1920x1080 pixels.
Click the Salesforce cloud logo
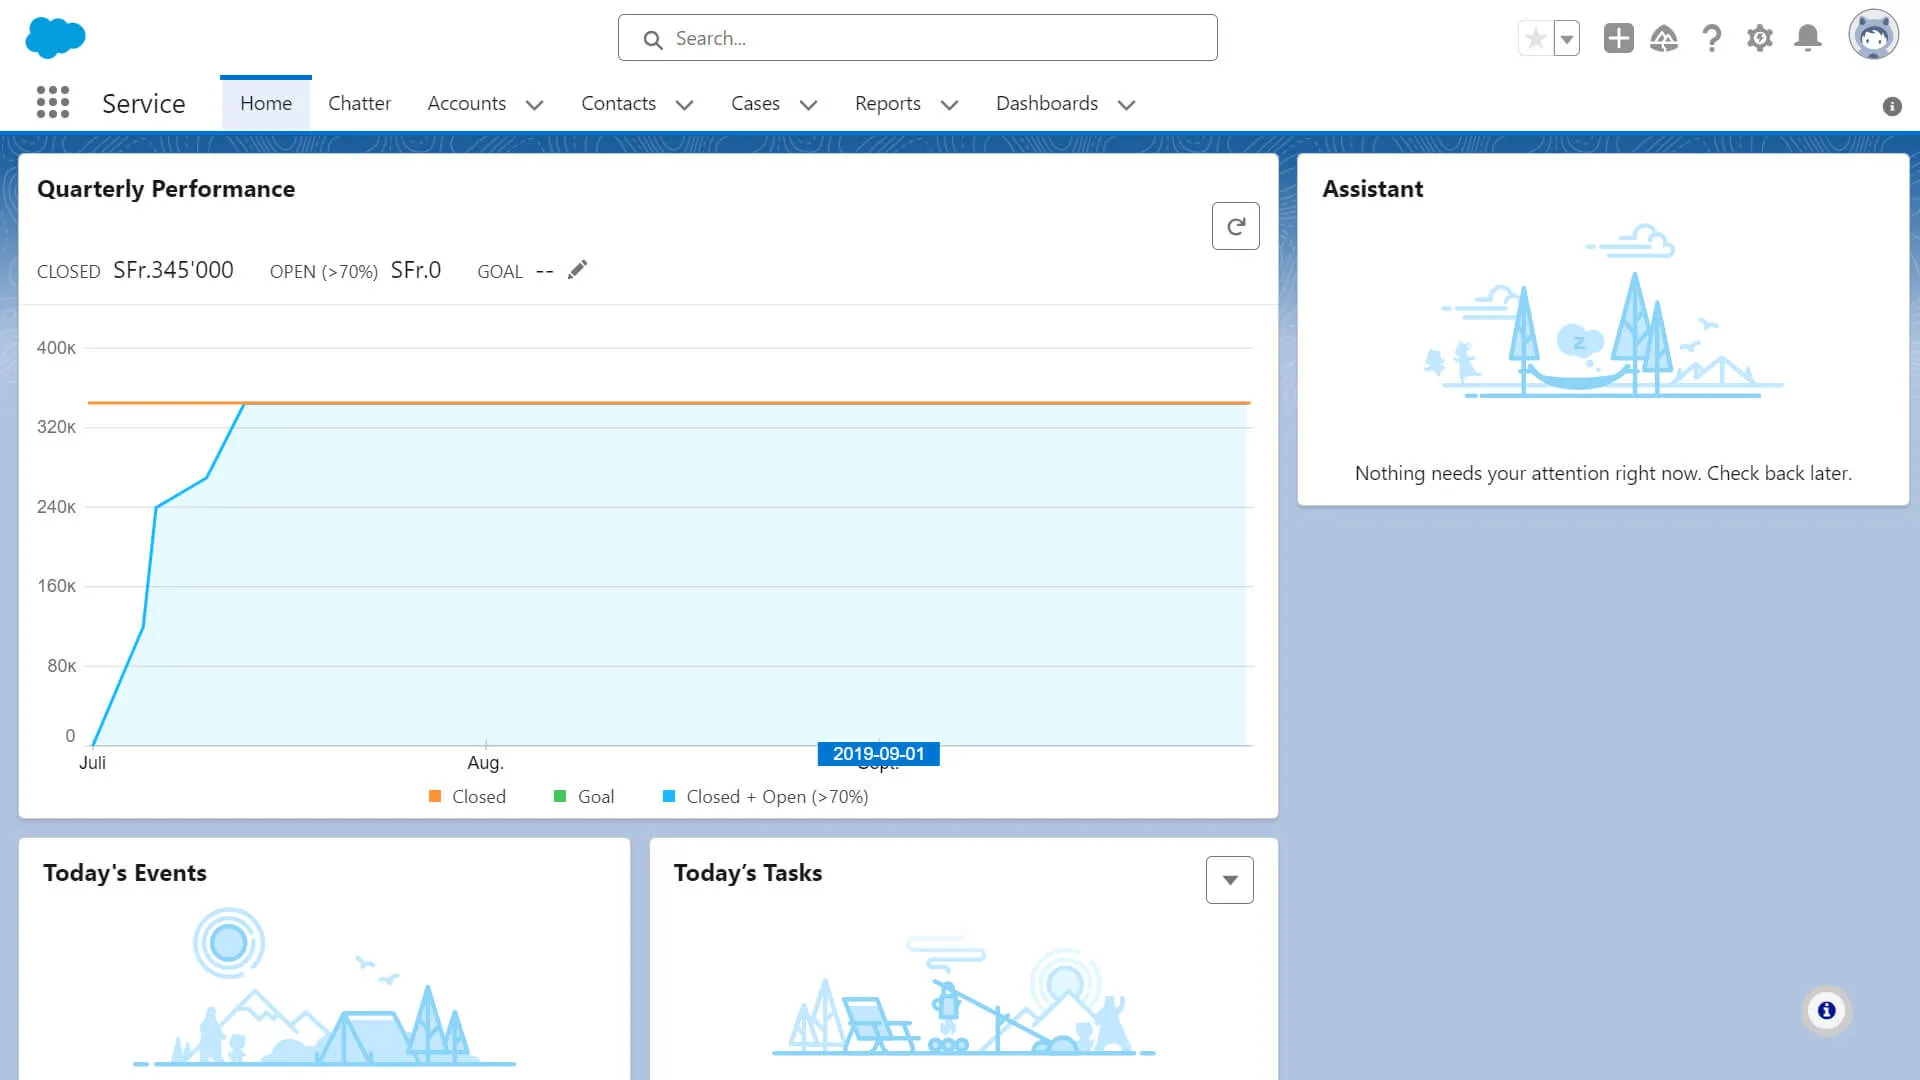(x=55, y=38)
